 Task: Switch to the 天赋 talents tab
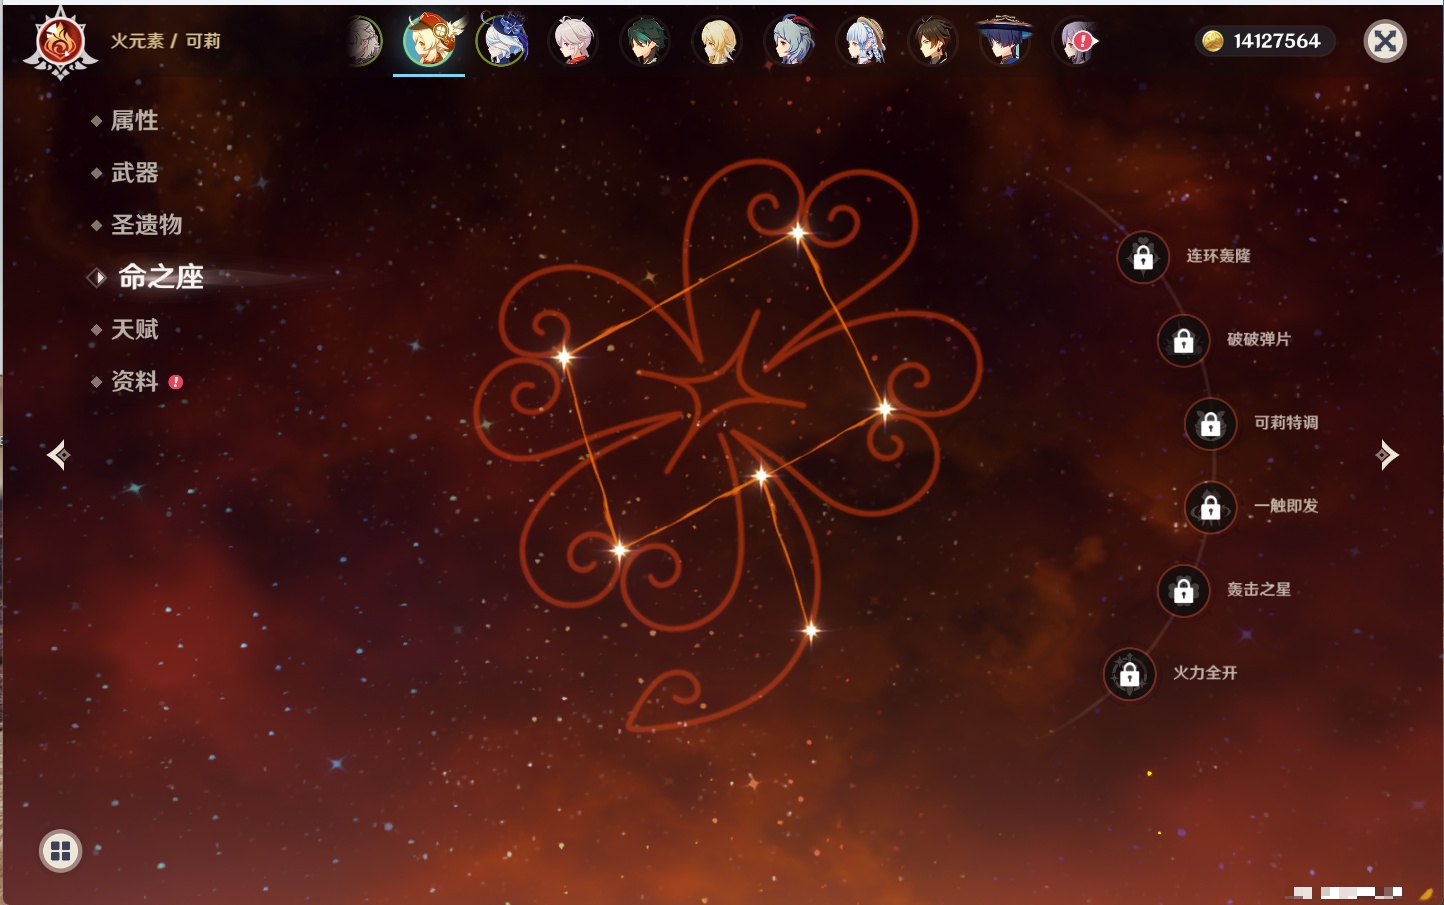point(134,329)
